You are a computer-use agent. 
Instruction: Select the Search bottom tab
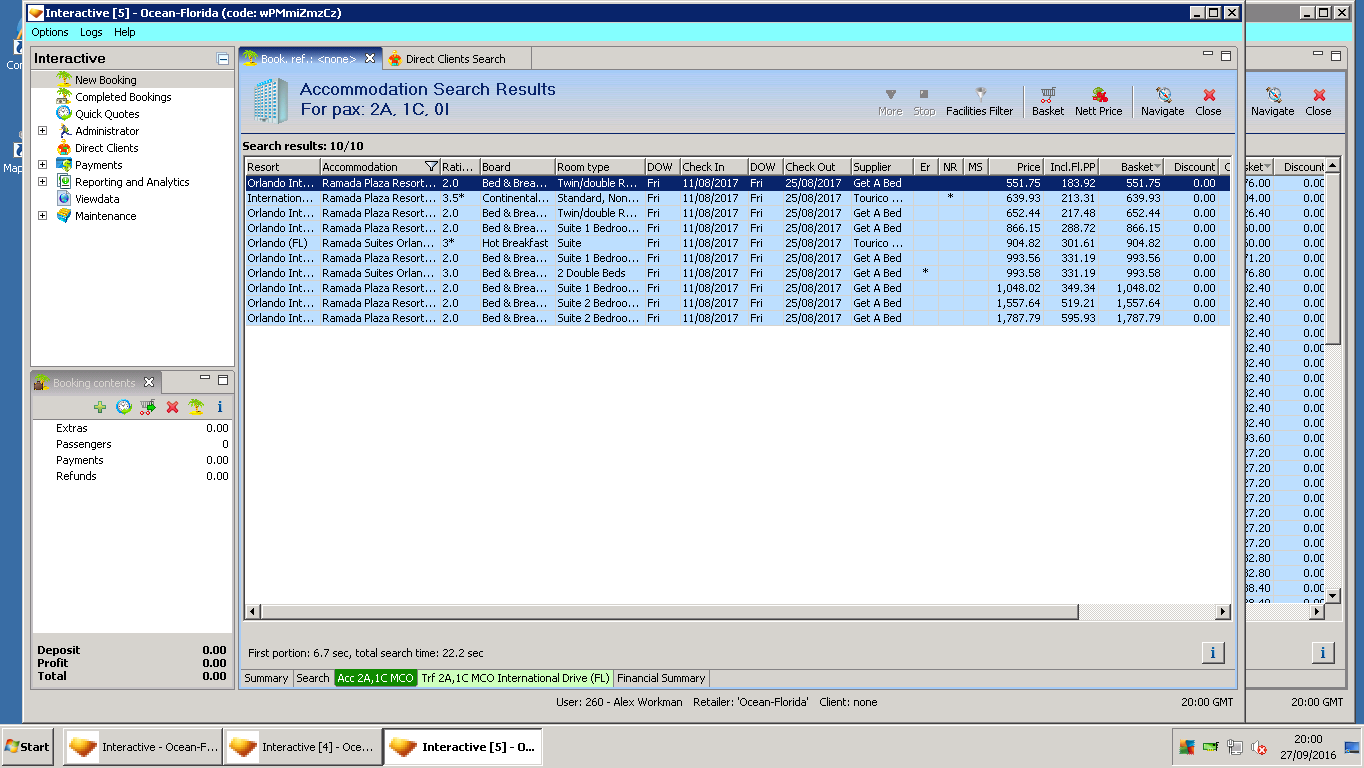pos(313,678)
